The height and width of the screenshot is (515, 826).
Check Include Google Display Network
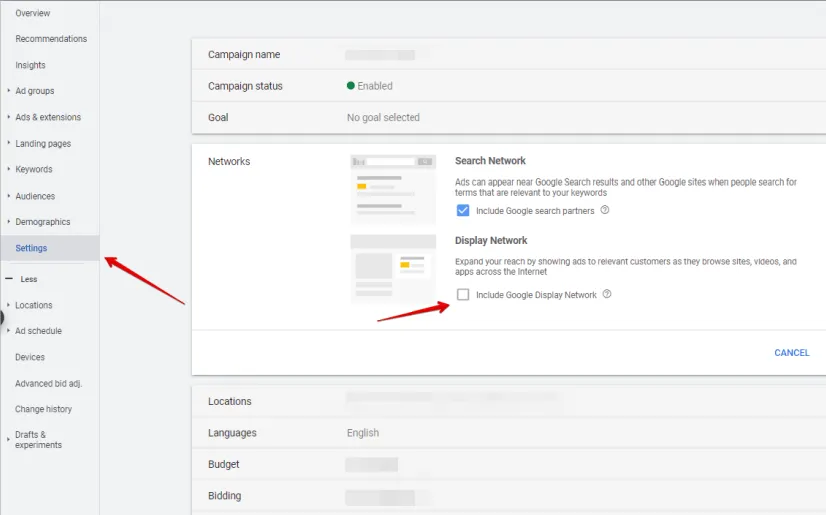[463, 294]
